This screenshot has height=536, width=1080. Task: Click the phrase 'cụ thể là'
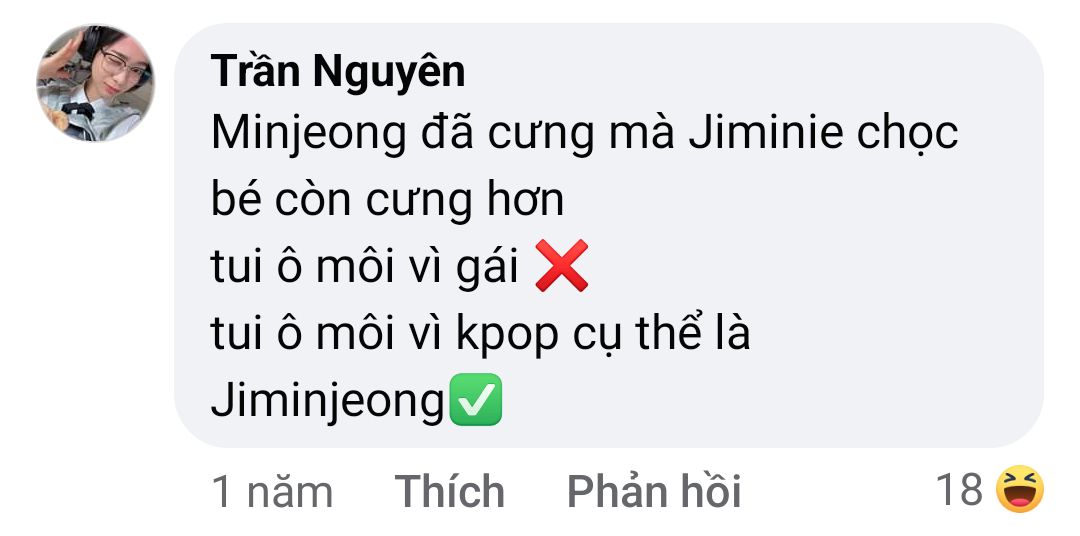point(661,335)
